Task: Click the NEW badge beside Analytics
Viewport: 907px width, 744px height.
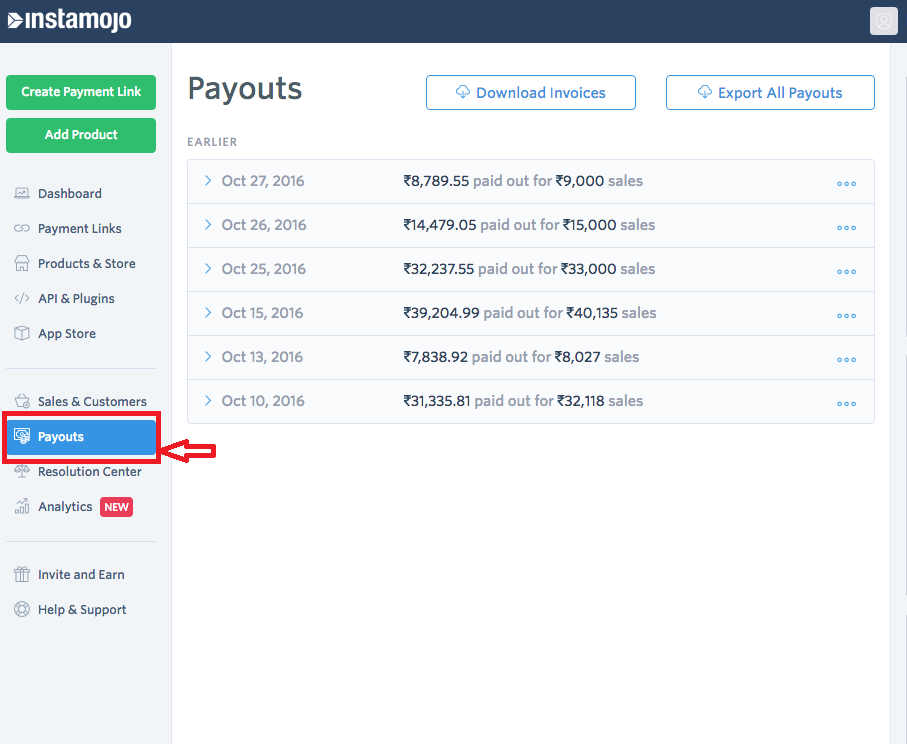Action: tap(116, 507)
